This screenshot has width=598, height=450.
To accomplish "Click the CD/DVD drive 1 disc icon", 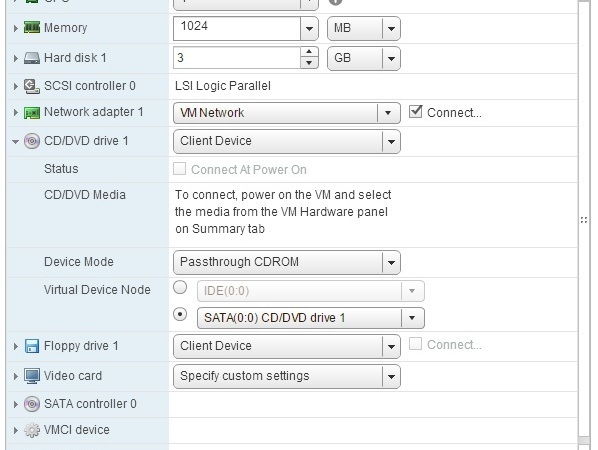I will click(x=32, y=141).
